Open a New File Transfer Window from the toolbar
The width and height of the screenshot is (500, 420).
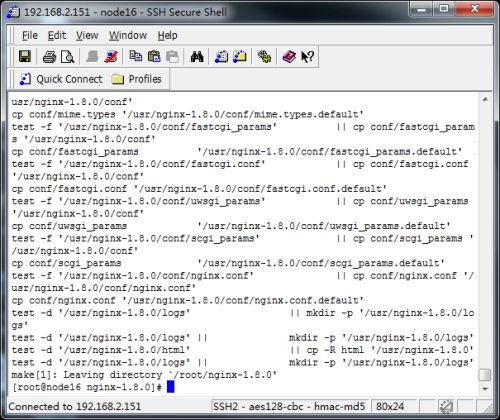click(x=239, y=57)
